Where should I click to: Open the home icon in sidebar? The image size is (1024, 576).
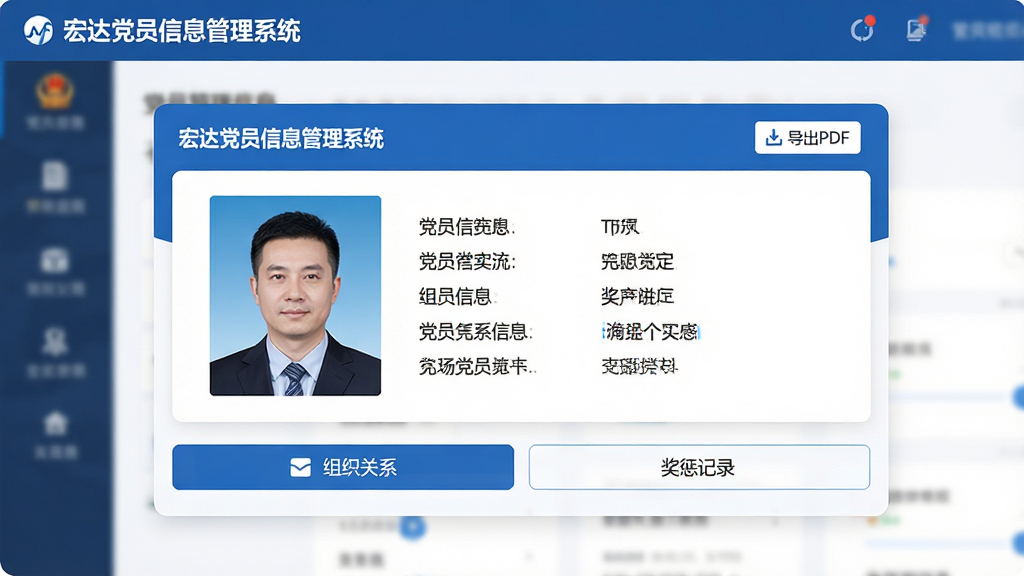[56, 423]
